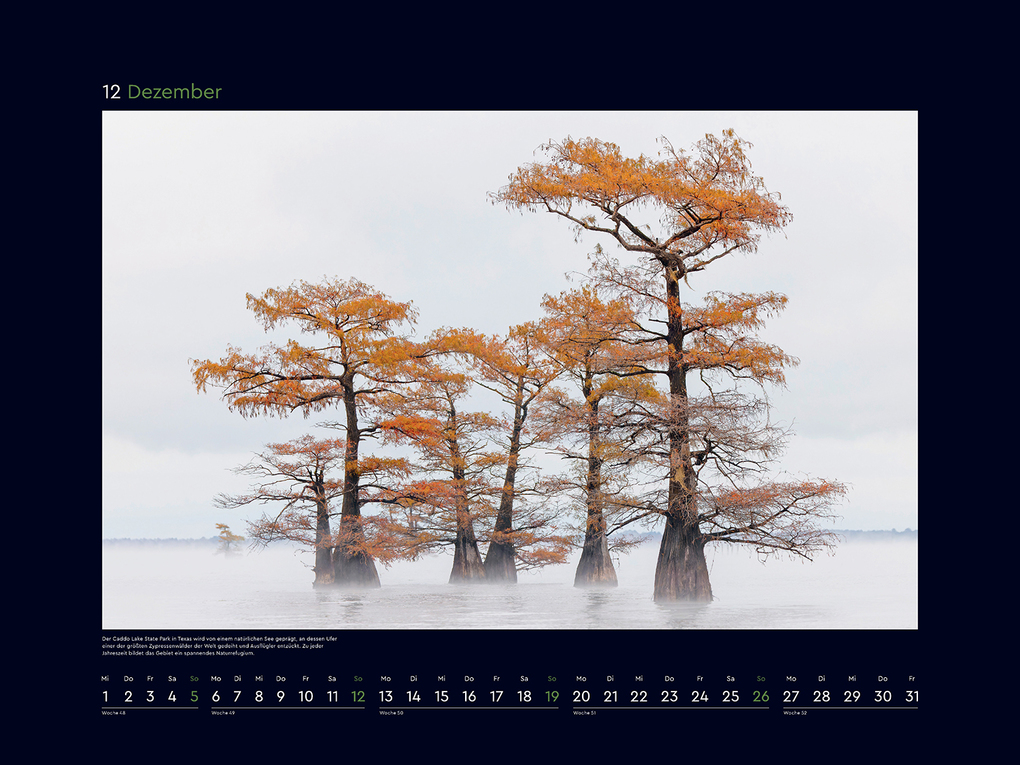Select the green Sunday date 19

550,694
